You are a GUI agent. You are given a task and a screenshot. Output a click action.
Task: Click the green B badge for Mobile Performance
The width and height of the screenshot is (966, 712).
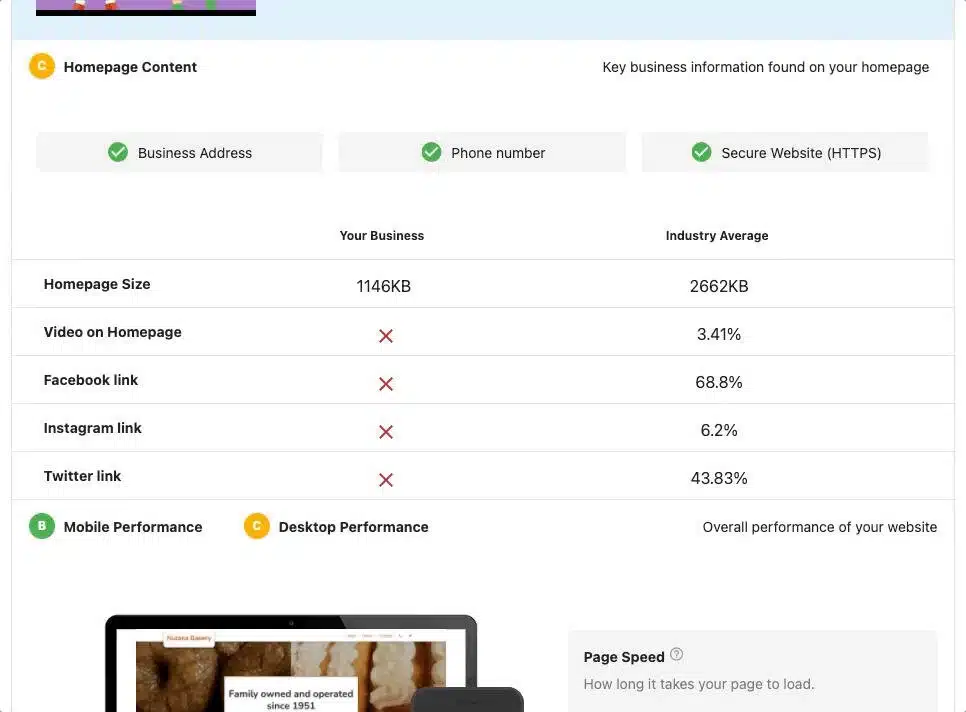coord(41,526)
